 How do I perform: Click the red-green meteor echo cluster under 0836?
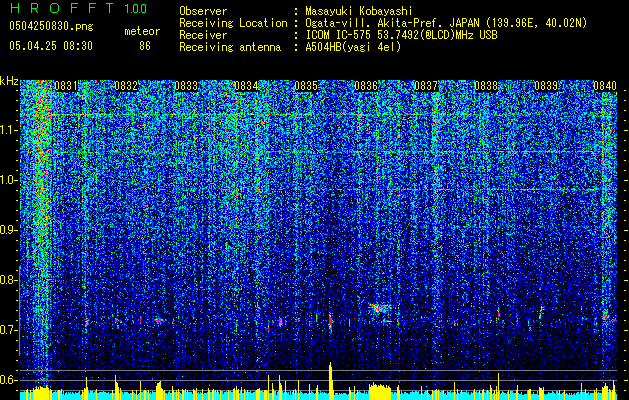(379, 308)
